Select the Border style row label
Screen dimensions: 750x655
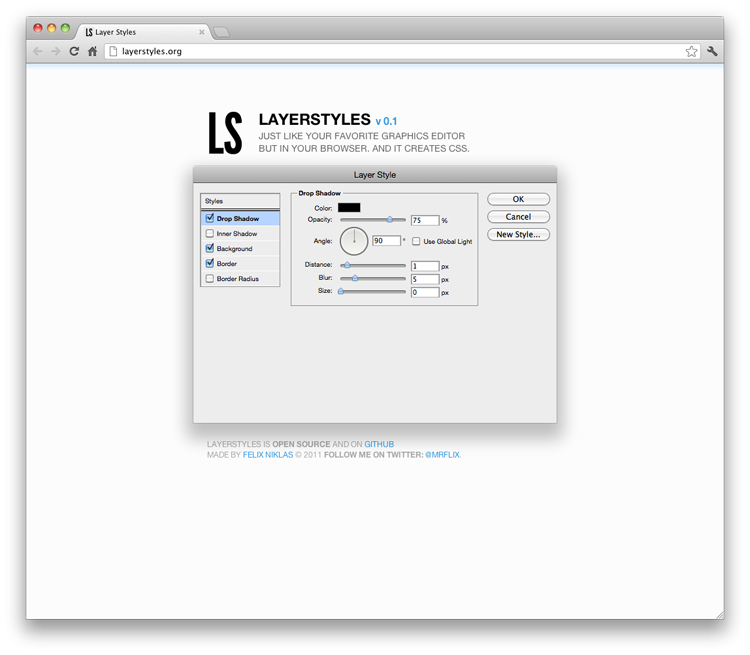[x=227, y=264]
